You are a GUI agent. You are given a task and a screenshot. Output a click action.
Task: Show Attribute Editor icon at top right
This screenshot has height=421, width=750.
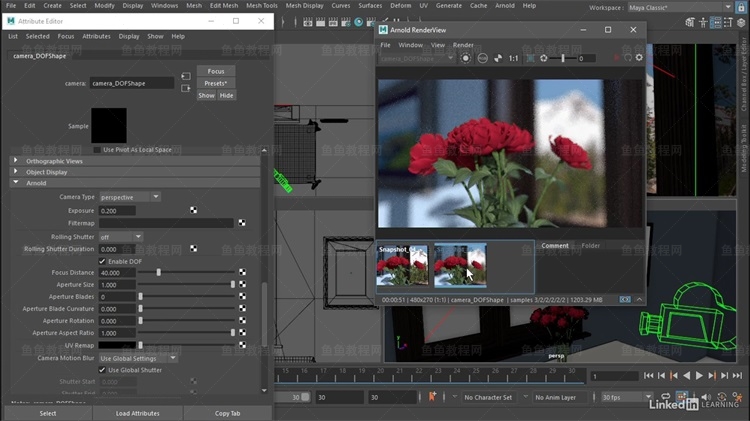pyautogui.click(x=716, y=22)
